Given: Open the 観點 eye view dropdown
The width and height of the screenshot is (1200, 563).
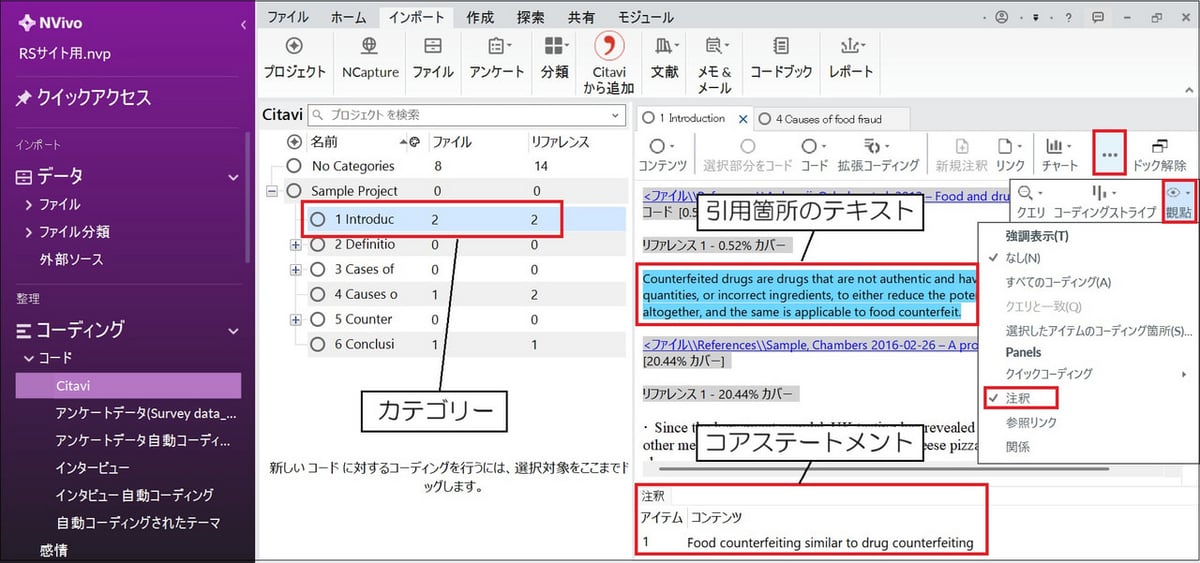Looking at the screenshot, I should click(x=1180, y=200).
